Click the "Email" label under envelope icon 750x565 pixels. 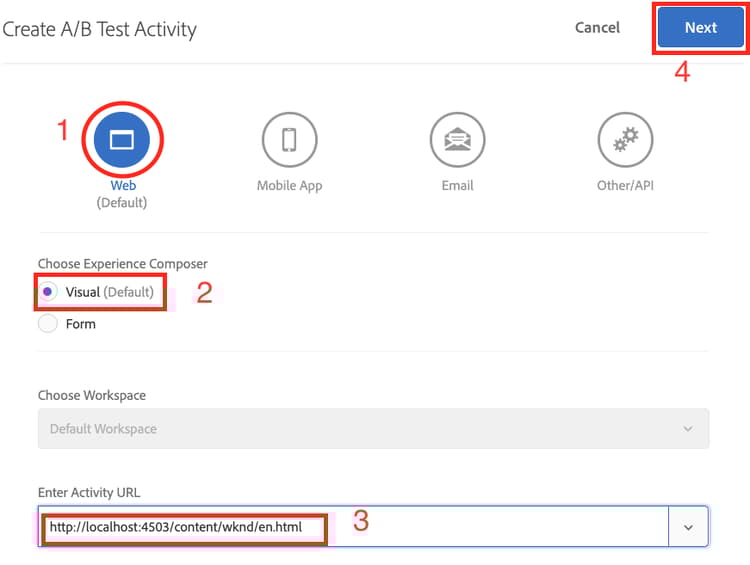click(457, 186)
